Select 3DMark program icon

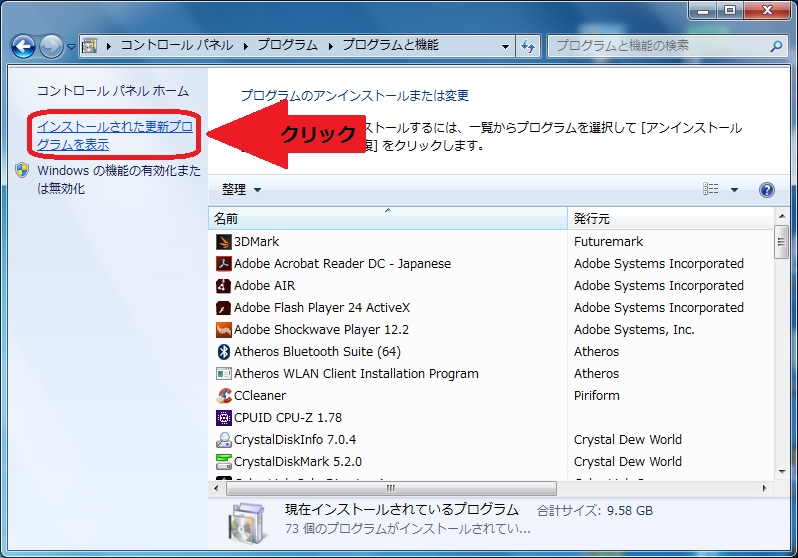[x=223, y=241]
